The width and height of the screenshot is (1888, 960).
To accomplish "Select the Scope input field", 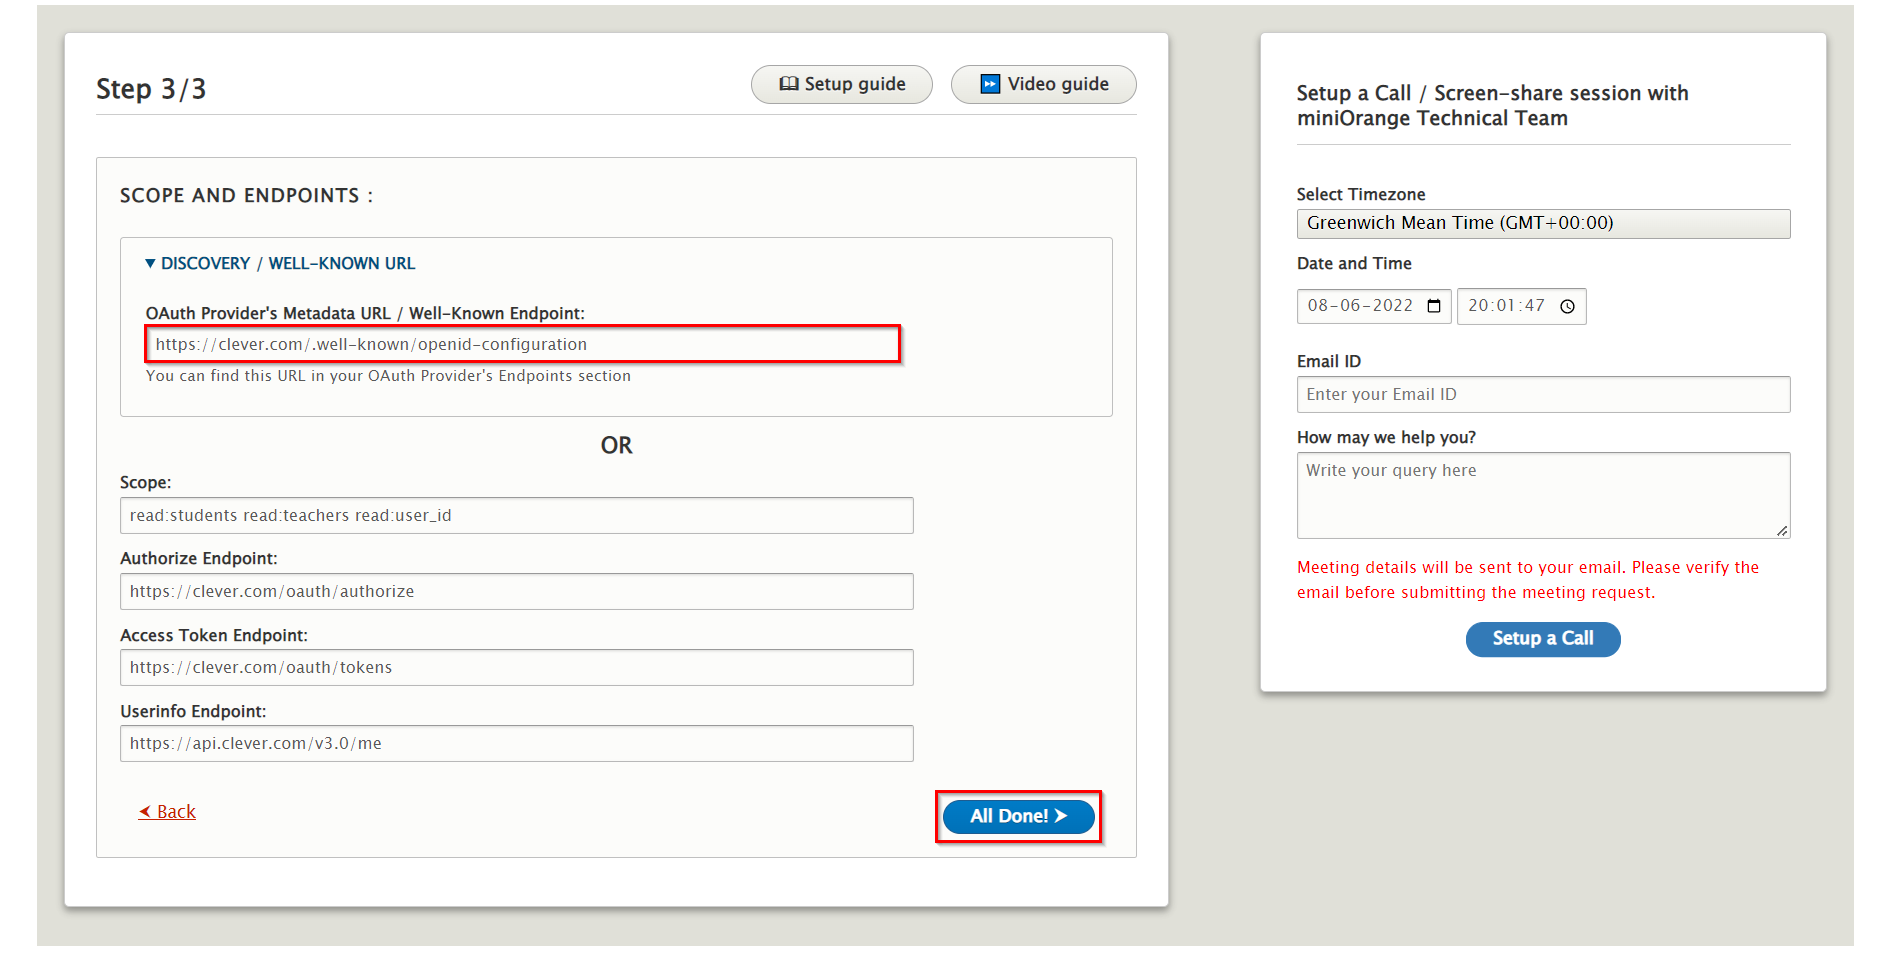I will click(x=516, y=515).
